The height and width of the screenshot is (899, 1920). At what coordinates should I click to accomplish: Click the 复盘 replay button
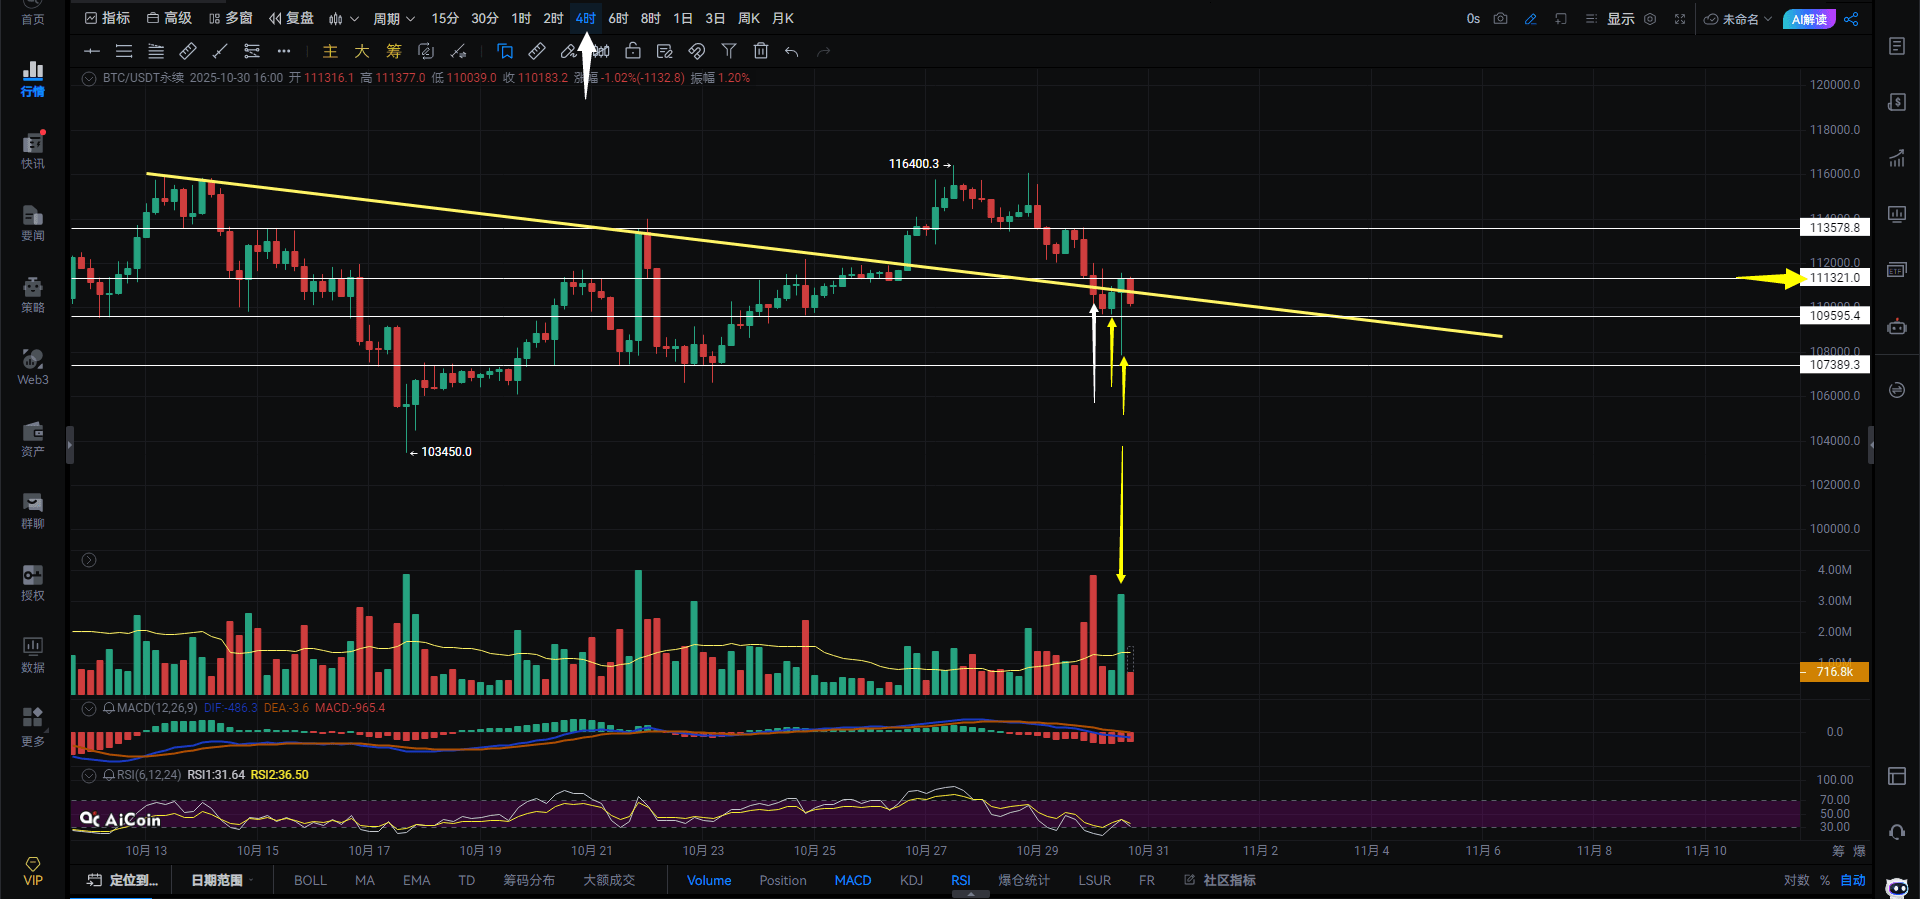[x=291, y=19]
